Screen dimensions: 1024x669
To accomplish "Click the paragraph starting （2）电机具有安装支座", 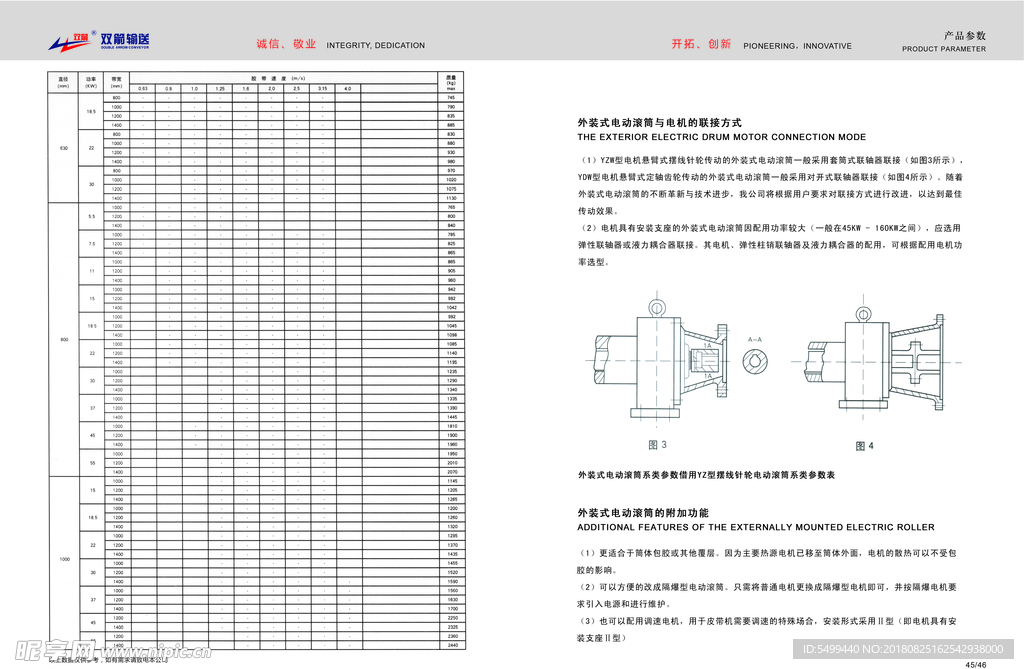I will pyautogui.click(x=769, y=245).
